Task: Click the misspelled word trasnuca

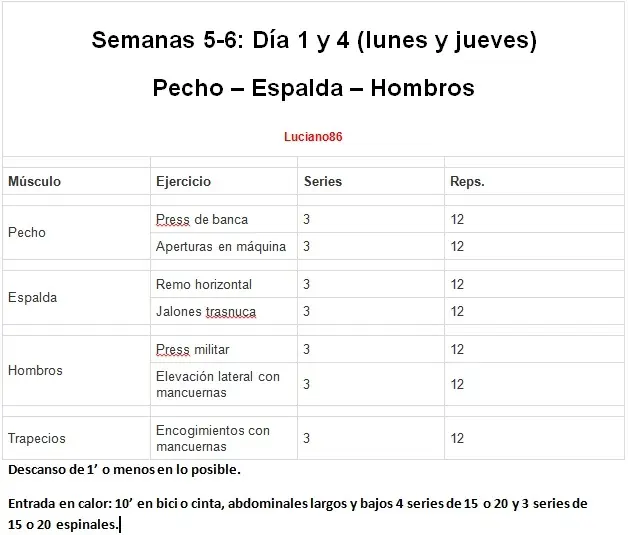Action: coord(231,312)
